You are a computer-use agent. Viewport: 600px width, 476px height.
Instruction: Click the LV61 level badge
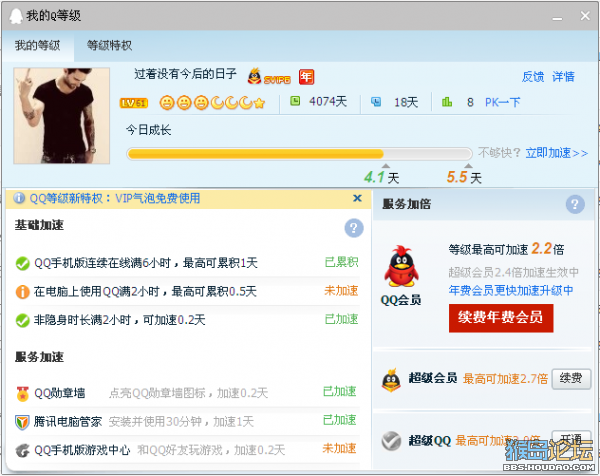click(x=134, y=103)
